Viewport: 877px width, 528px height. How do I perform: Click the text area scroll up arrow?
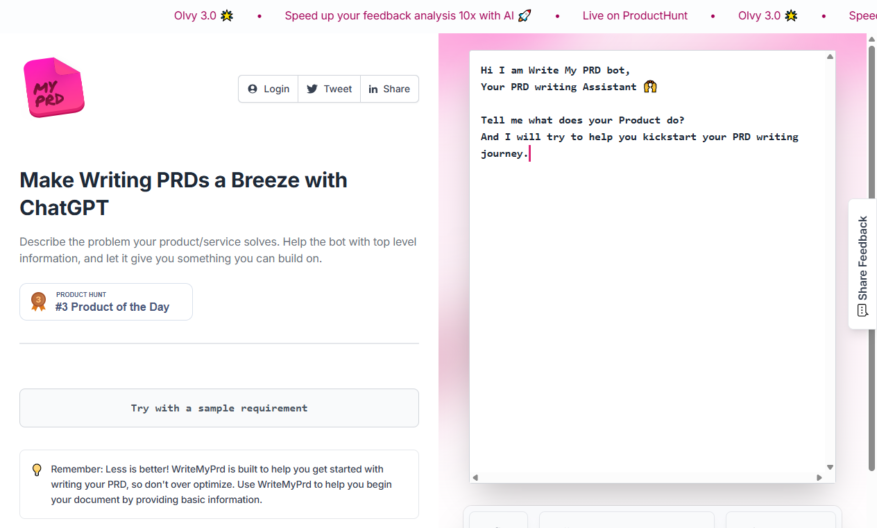(830, 56)
